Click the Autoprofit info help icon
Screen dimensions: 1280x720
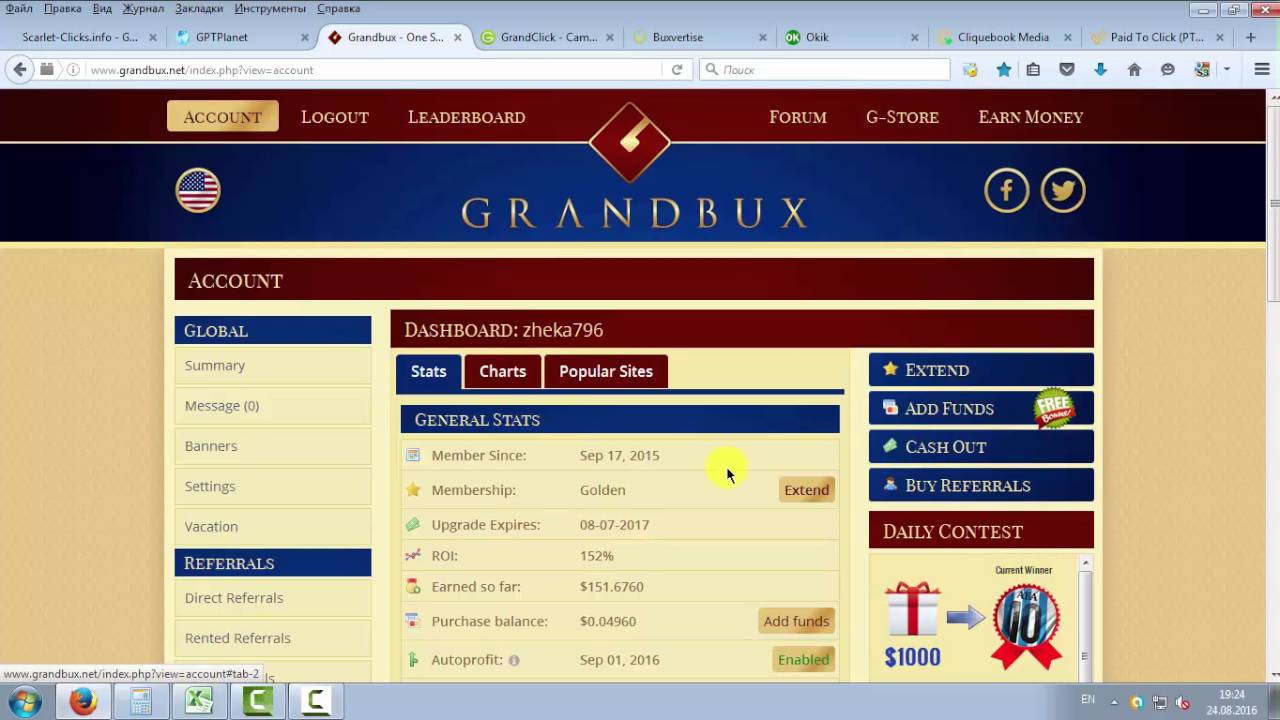click(514, 660)
